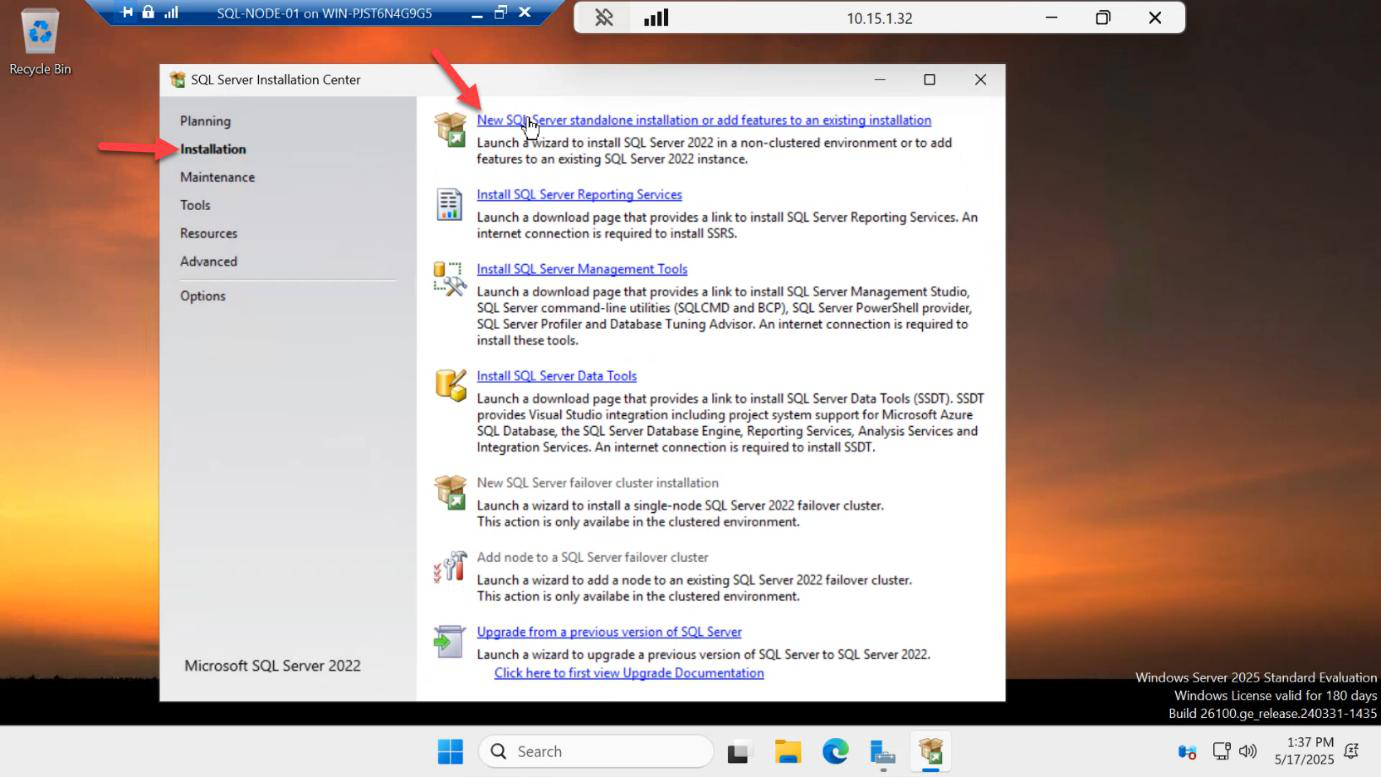Click Upgrade from a previous version link

(609, 632)
